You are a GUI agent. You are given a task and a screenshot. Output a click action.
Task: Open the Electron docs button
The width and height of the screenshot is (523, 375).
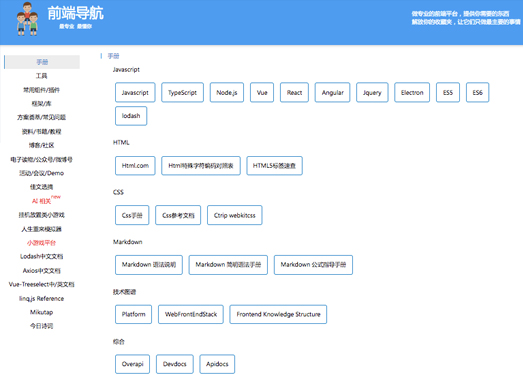pyautogui.click(x=412, y=92)
